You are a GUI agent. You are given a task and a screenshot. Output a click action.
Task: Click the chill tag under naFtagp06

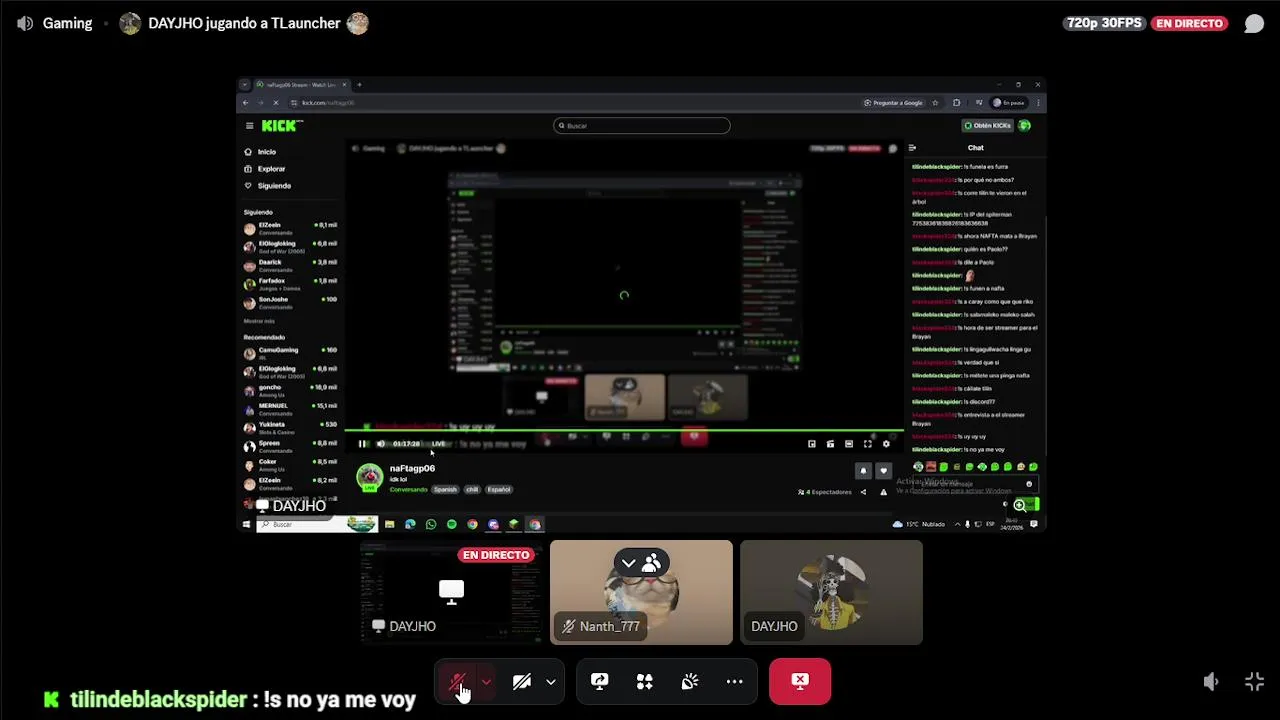[472, 490]
